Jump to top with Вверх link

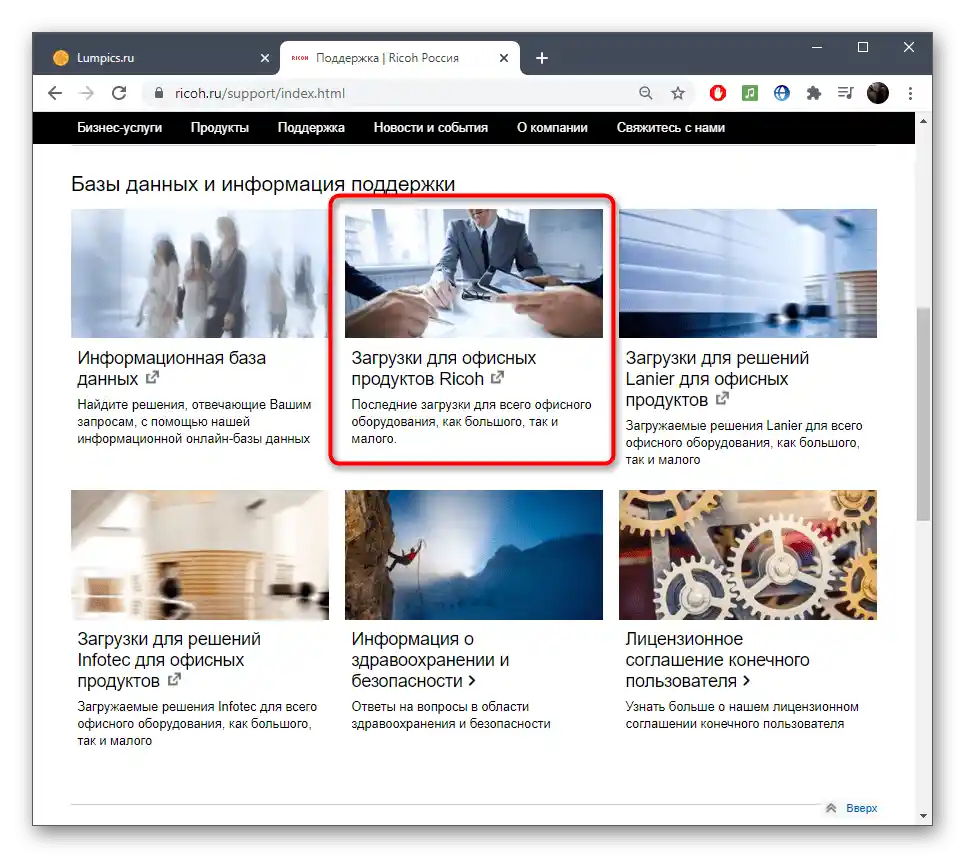(862, 808)
